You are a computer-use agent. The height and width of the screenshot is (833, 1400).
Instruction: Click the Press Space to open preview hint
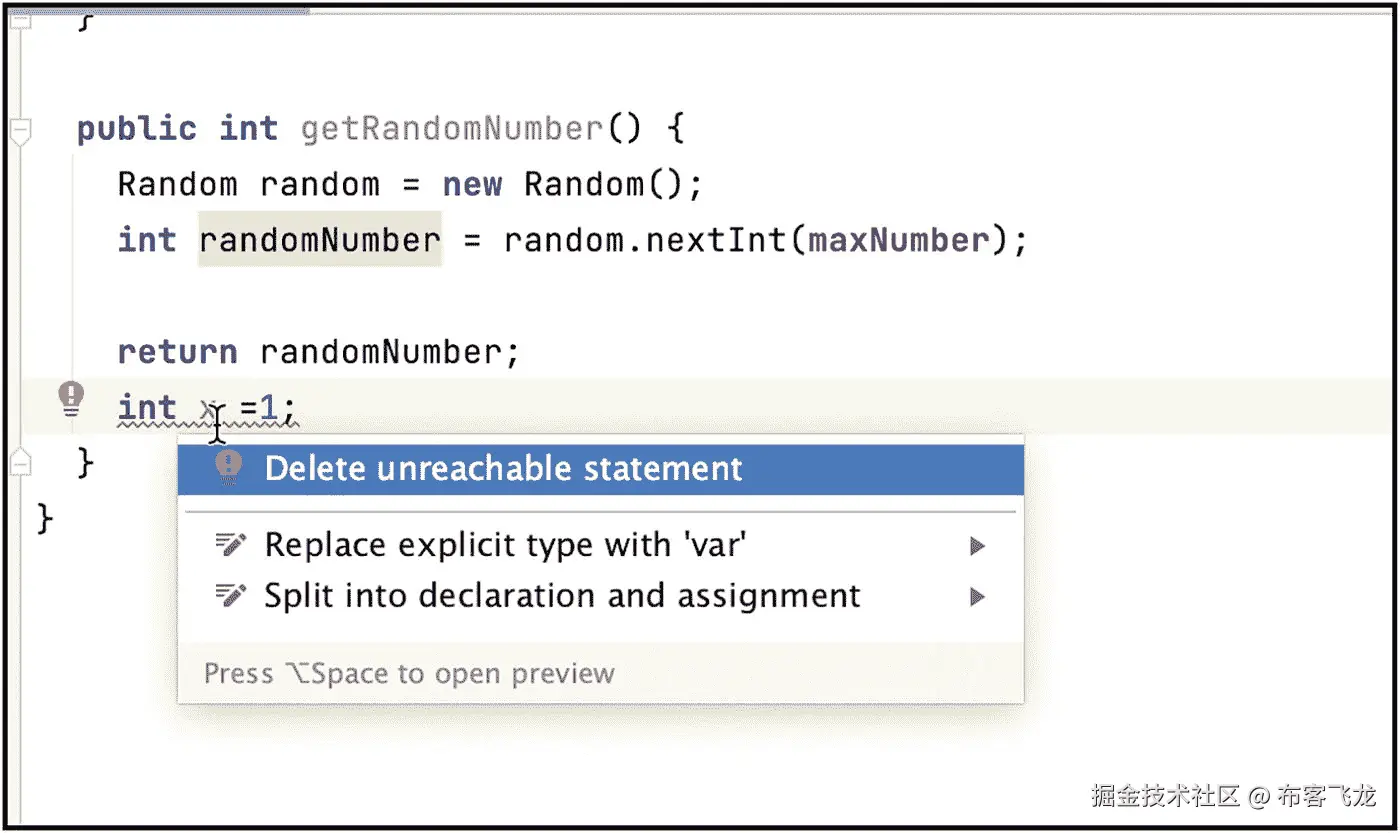(409, 673)
